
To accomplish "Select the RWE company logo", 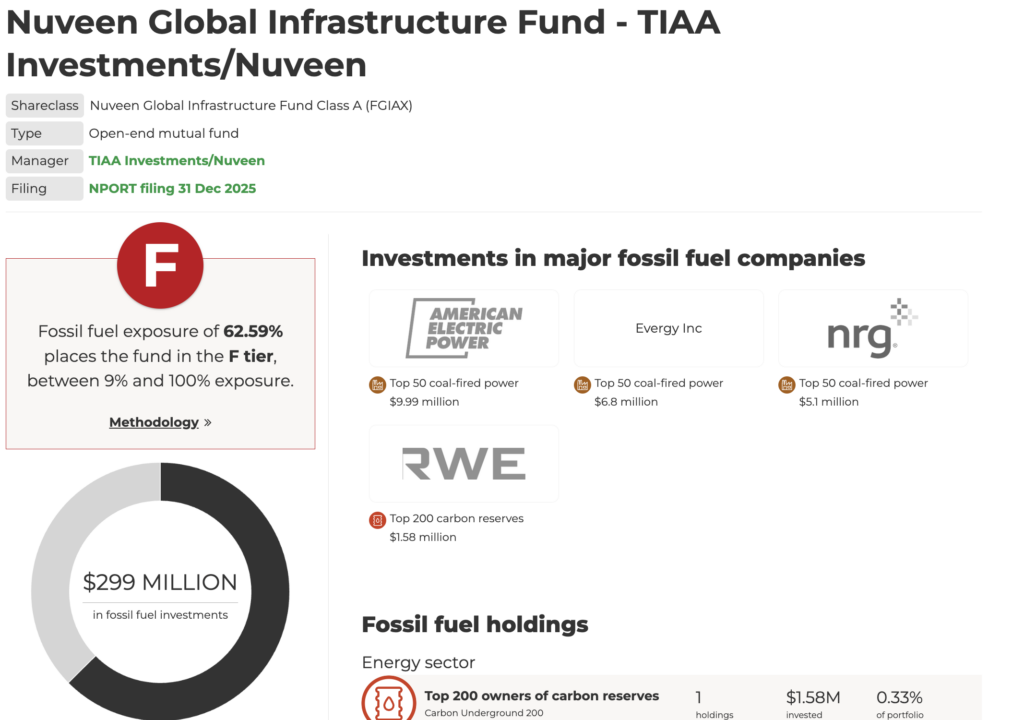I will (x=463, y=462).
